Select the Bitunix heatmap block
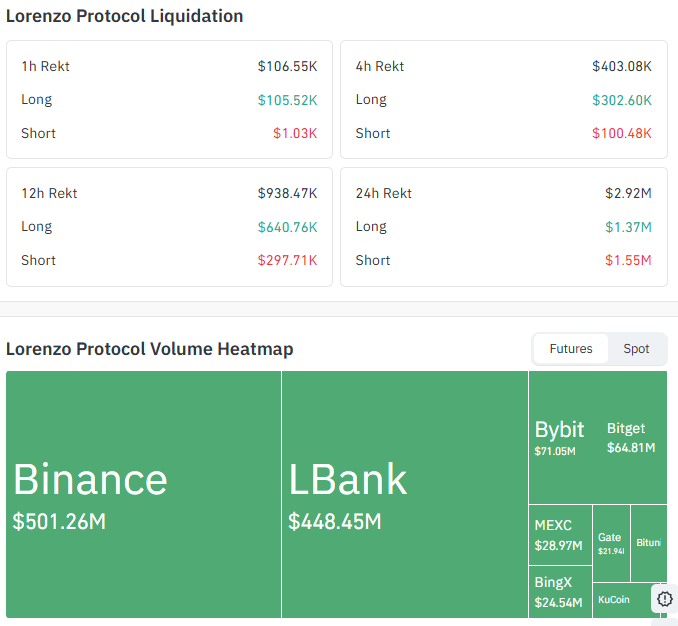The image size is (678, 626). pyautogui.click(x=649, y=543)
